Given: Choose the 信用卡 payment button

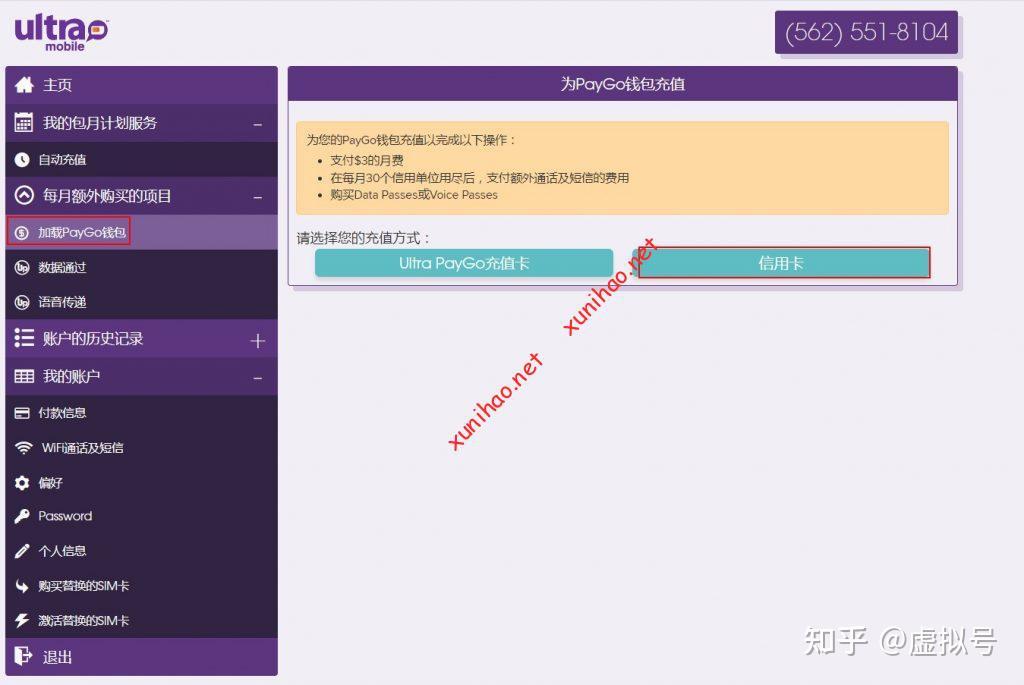Looking at the screenshot, I should 781,263.
